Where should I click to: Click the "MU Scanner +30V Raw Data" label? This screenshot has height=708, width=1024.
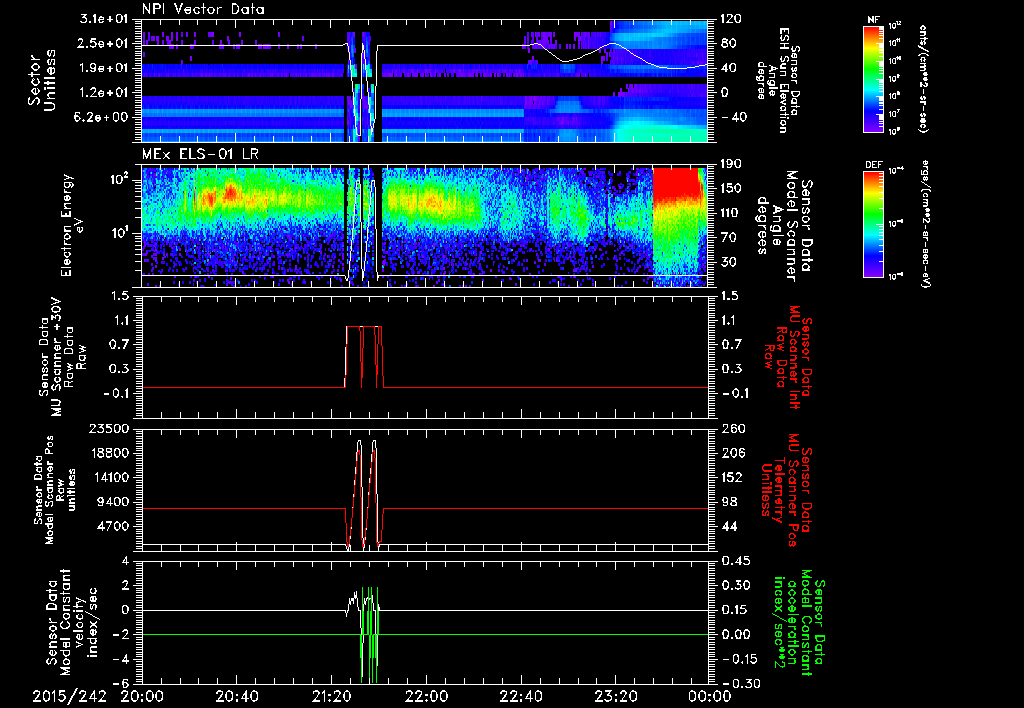[x=63, y=357]
